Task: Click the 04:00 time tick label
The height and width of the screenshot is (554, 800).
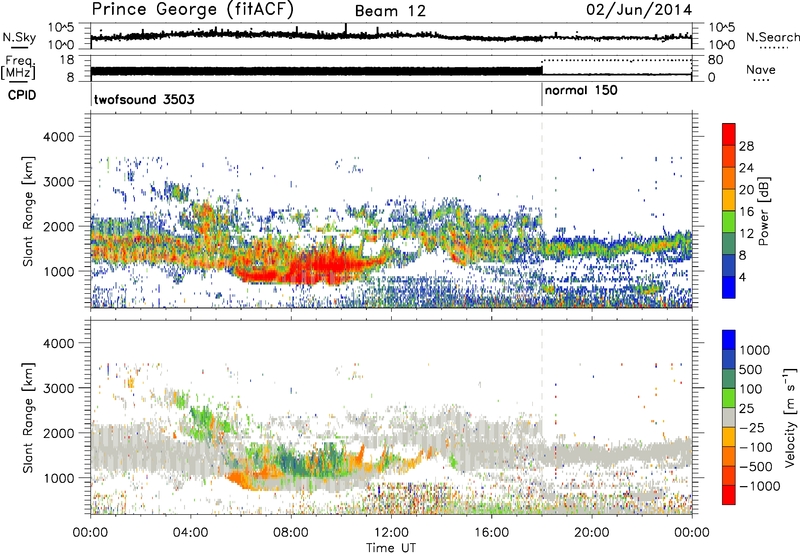Action: tap(191, 533)
